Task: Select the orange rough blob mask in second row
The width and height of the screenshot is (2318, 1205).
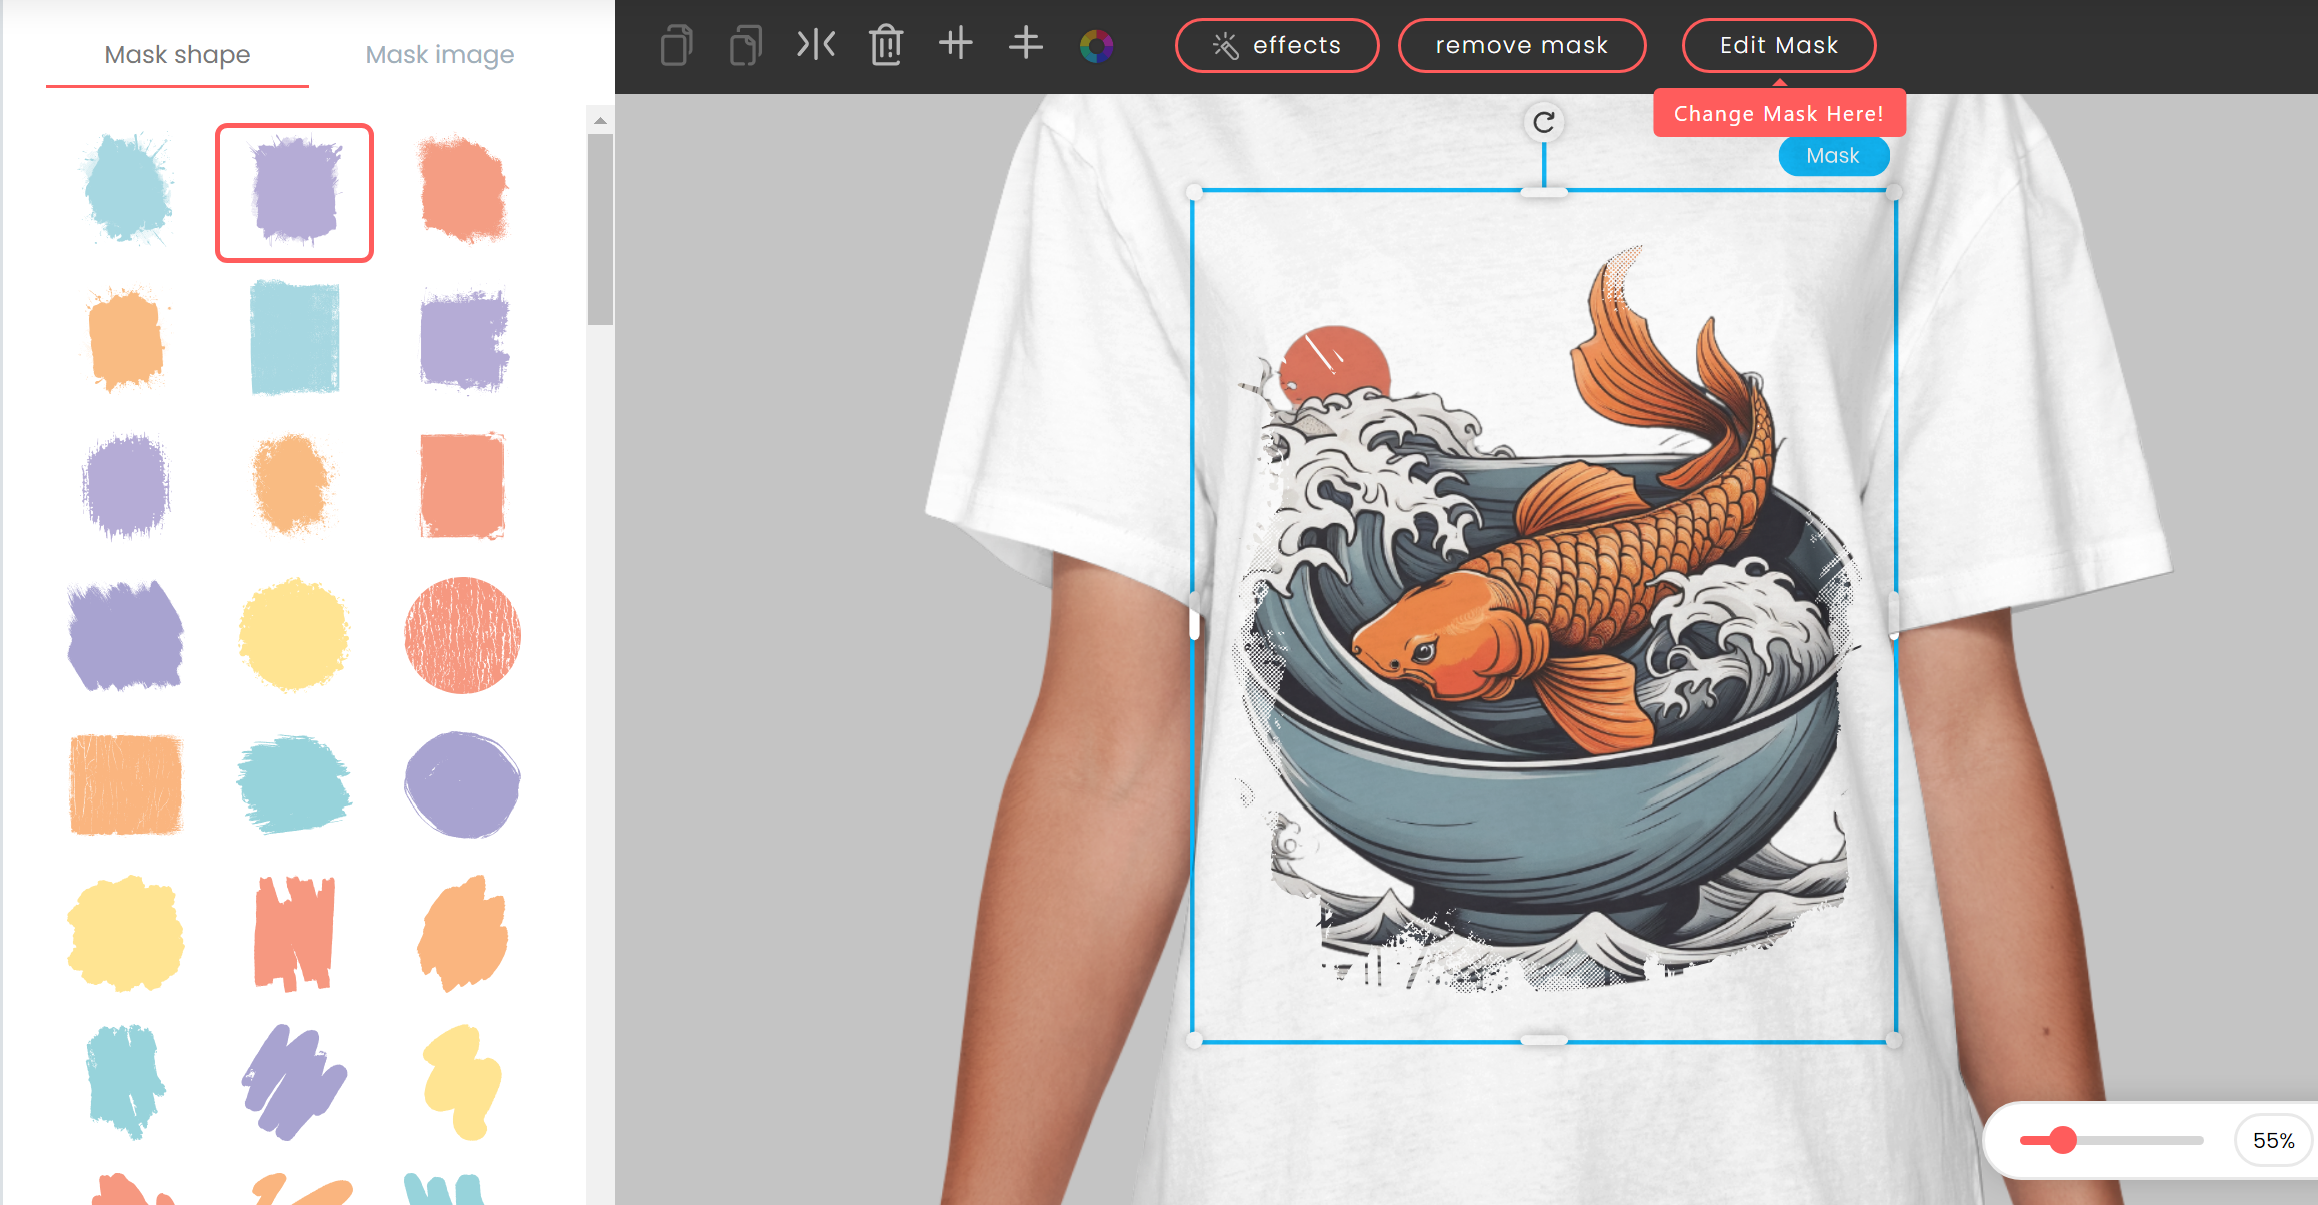Action: [126, 339]
